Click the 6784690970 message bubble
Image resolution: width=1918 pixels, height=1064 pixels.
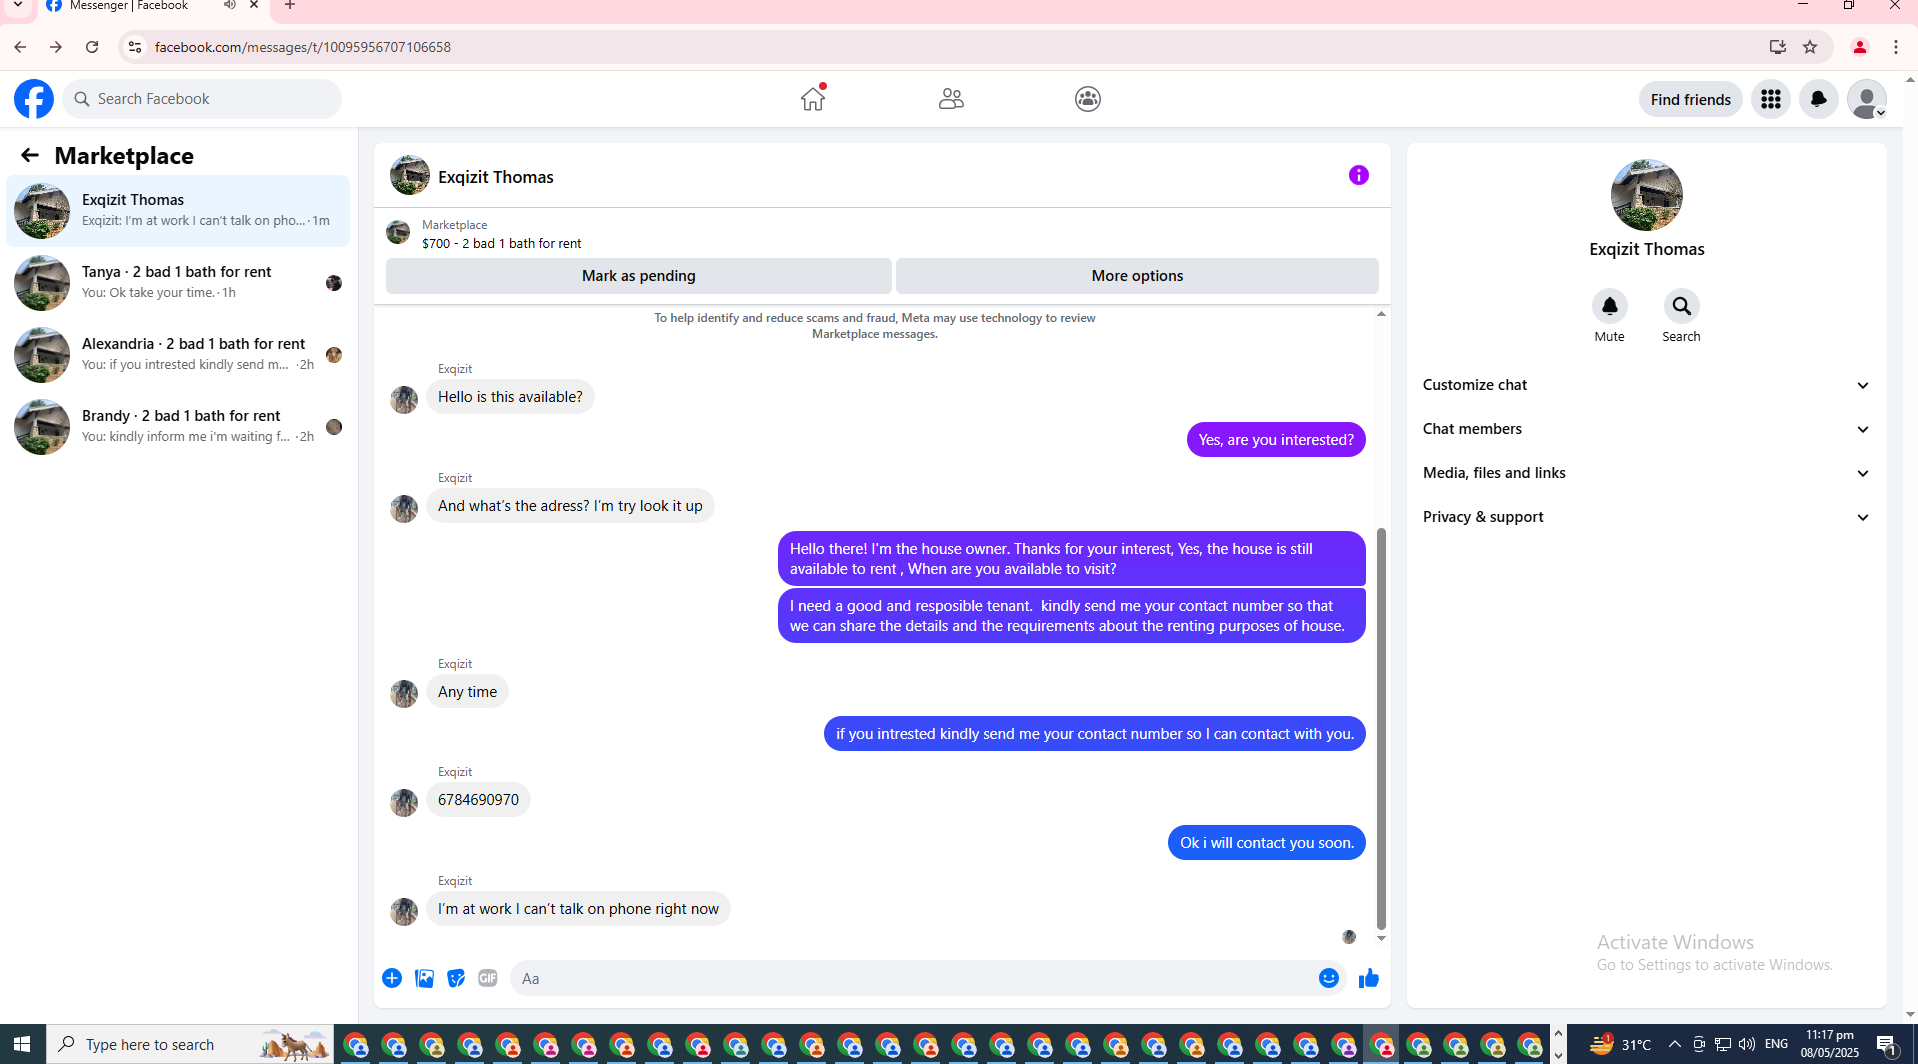pos(478,800)
